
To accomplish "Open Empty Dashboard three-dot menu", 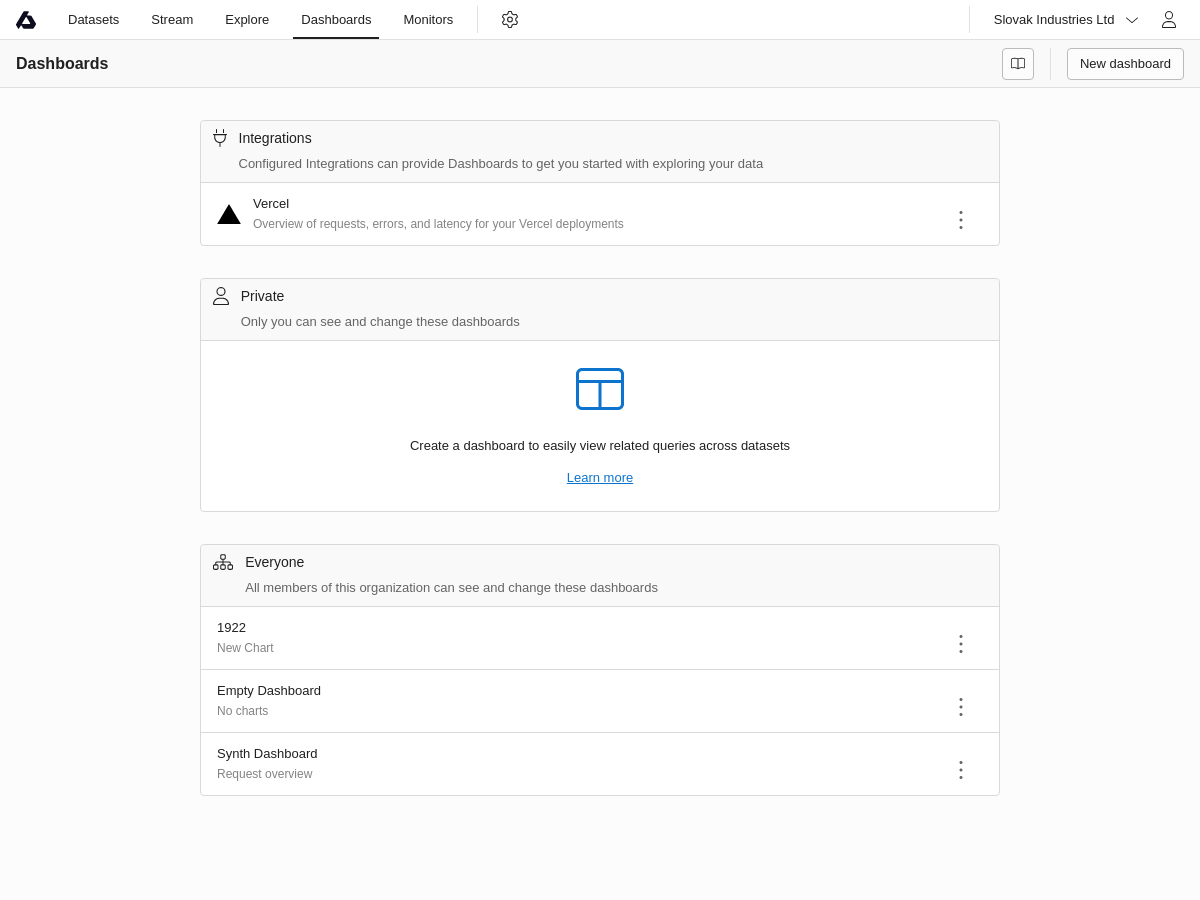I will [961, 707].
